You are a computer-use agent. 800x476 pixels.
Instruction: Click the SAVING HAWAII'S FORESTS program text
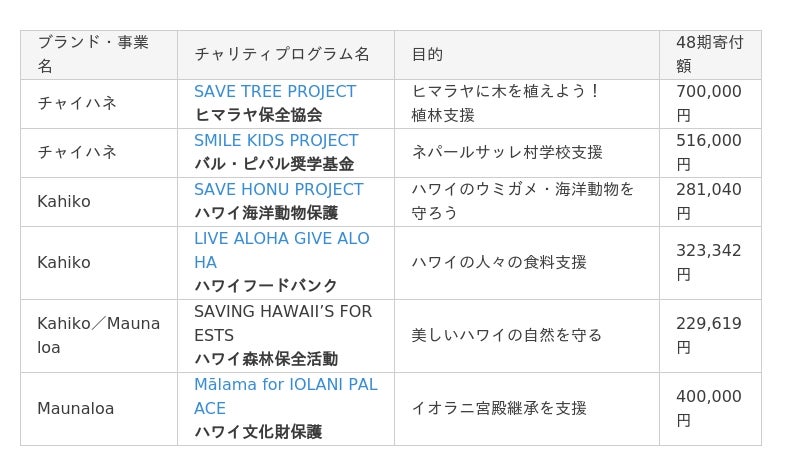click(283, 323)
